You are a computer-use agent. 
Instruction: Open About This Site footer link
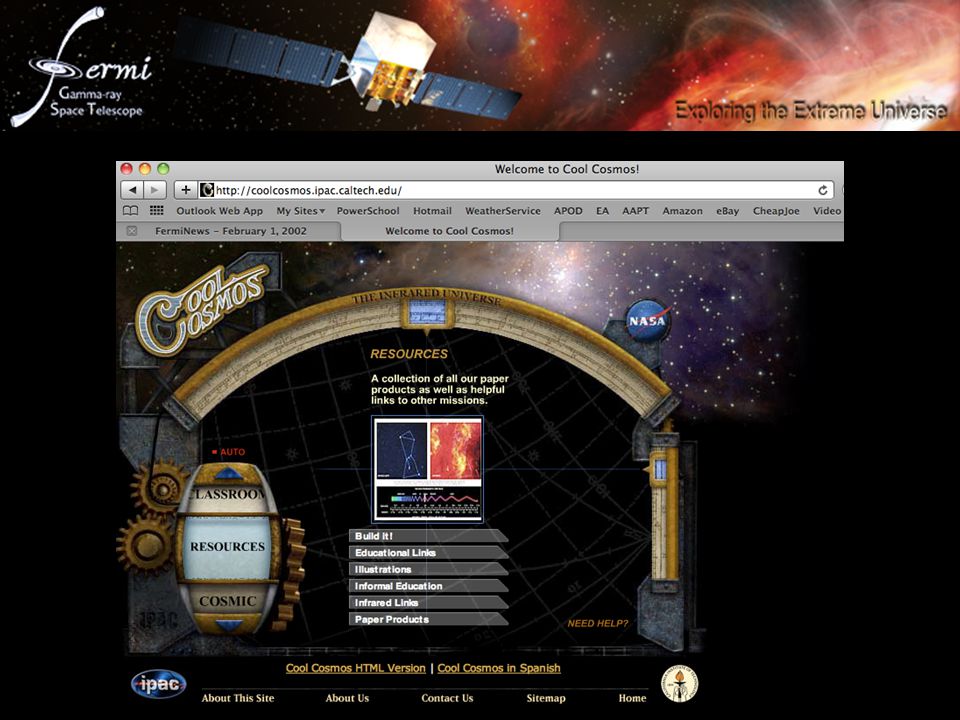click(x=238, y=698)
